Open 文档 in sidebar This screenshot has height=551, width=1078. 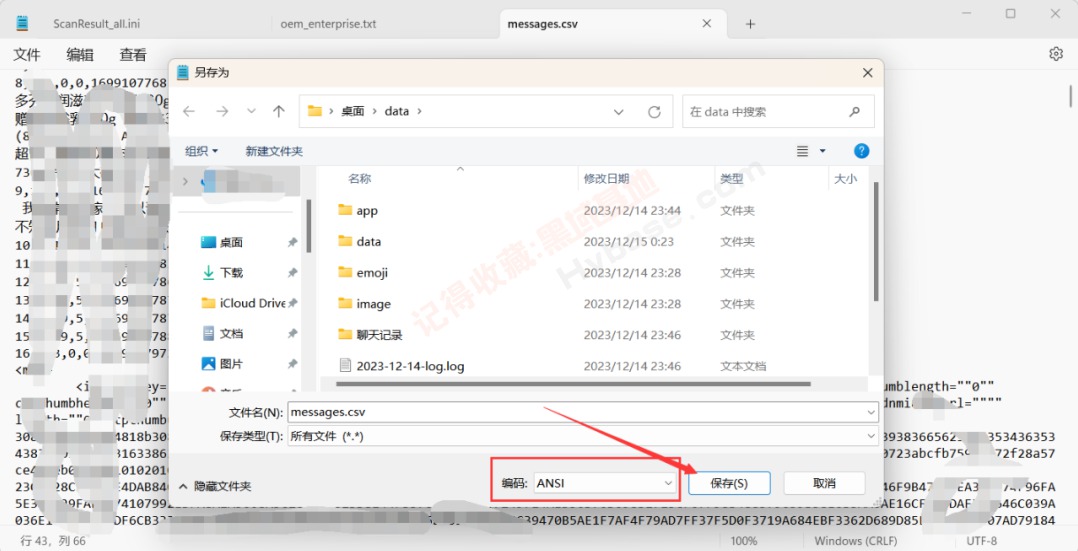pos(231,334)
